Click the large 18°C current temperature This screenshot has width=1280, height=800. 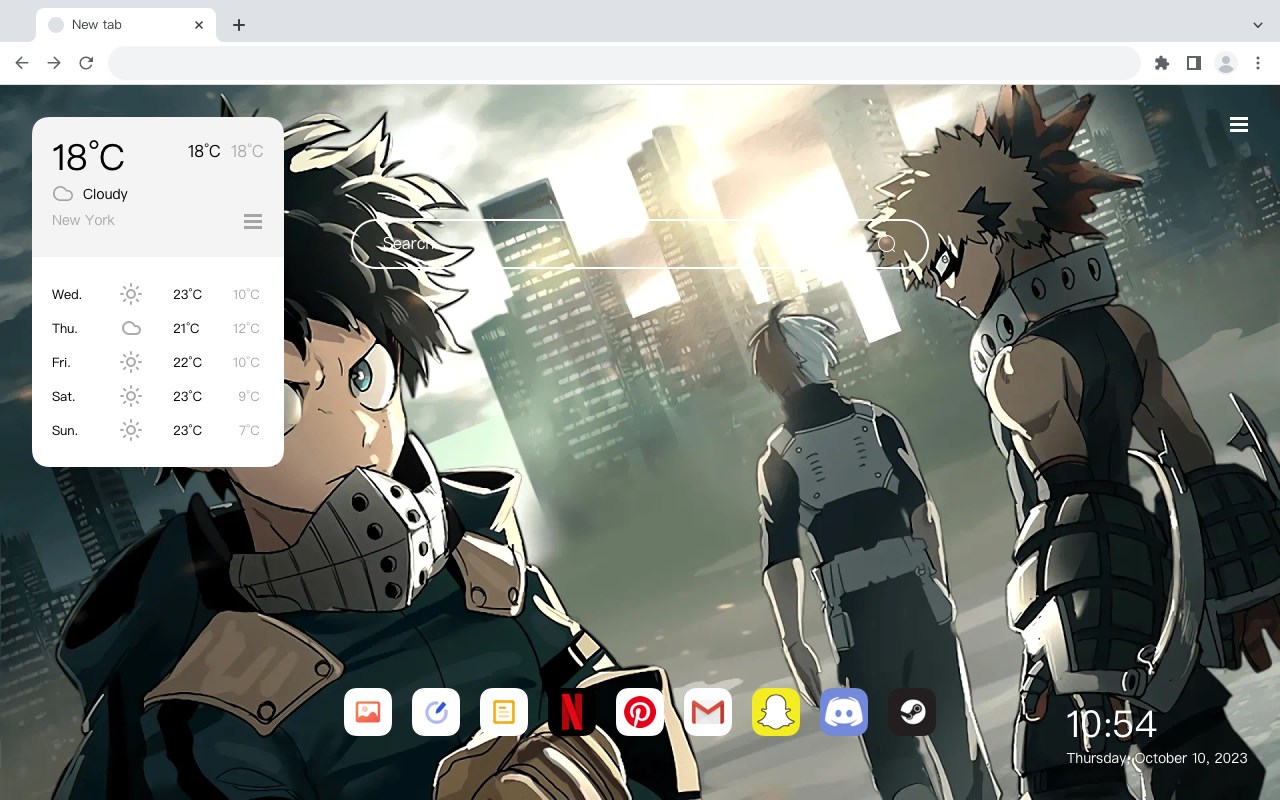tap(88, 157)
